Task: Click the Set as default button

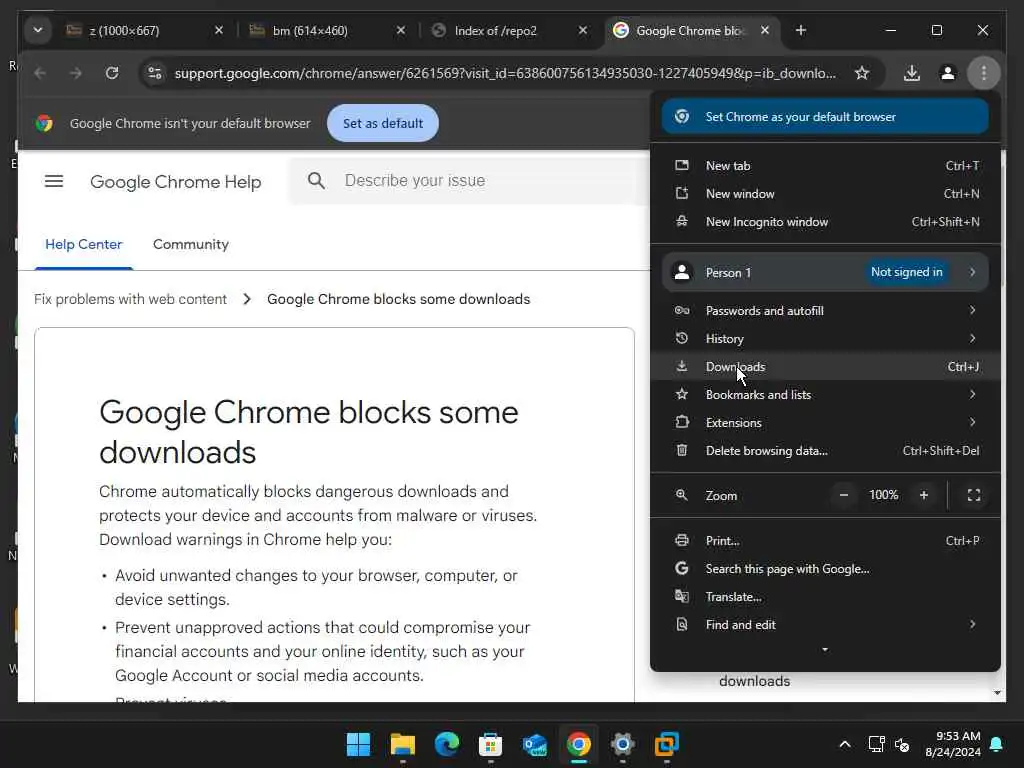Action: 383,123
